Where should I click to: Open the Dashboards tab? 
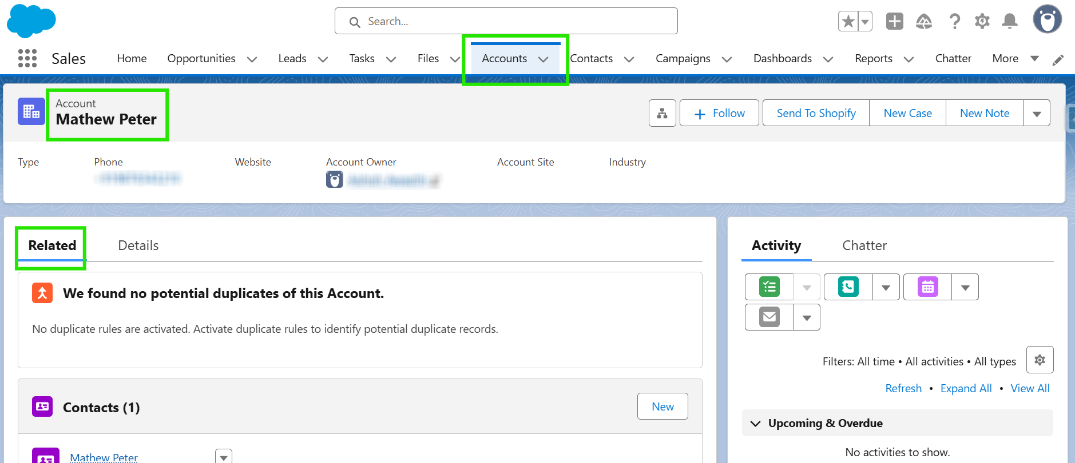point(782,58)
